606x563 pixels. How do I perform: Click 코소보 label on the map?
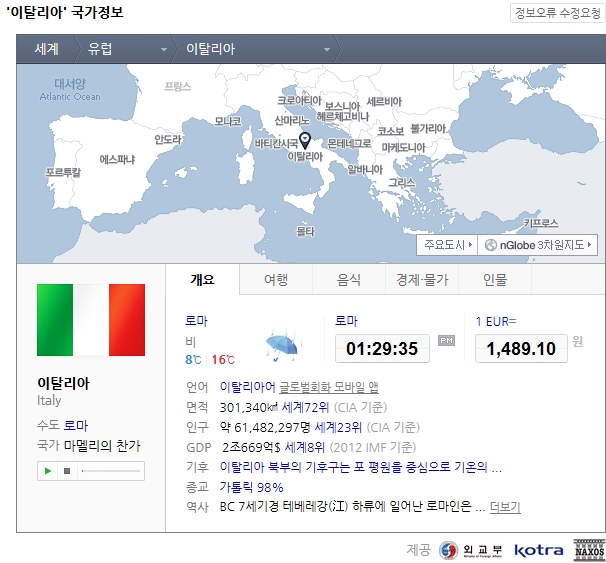click(391, 131)
